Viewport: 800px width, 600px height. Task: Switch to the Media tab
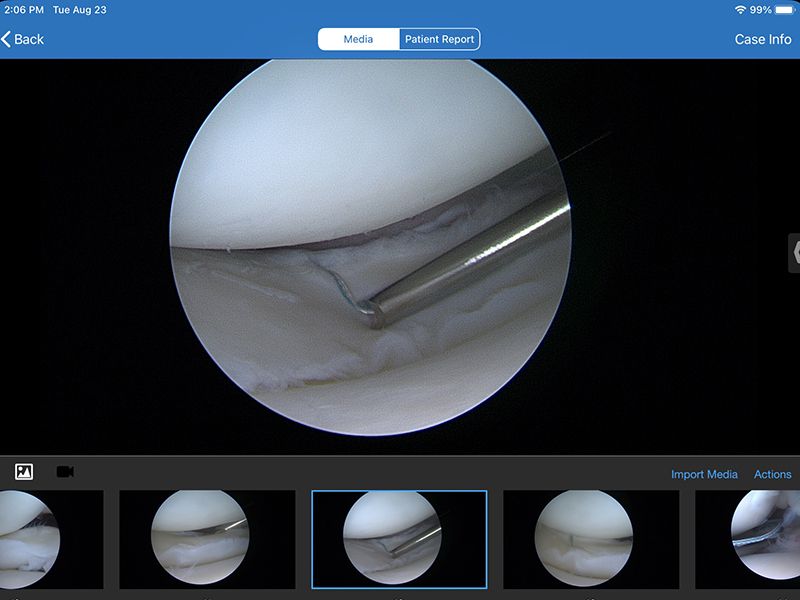358,39
